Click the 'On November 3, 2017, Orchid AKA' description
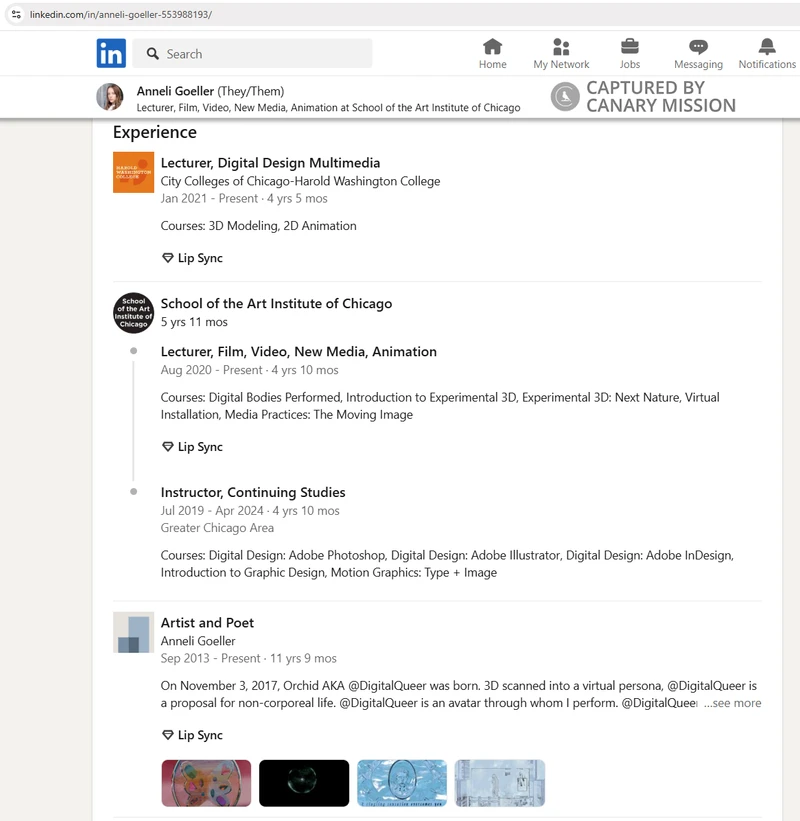Screen dimensions: 800x821 point(459,694)
